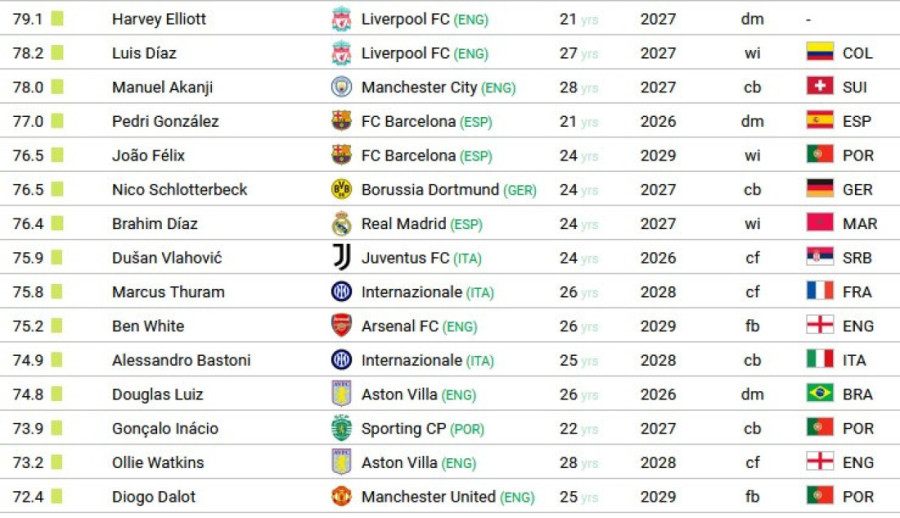900x518 pixels.
Task: Open Pedri González player page
Action: click(x=165, y=121)
